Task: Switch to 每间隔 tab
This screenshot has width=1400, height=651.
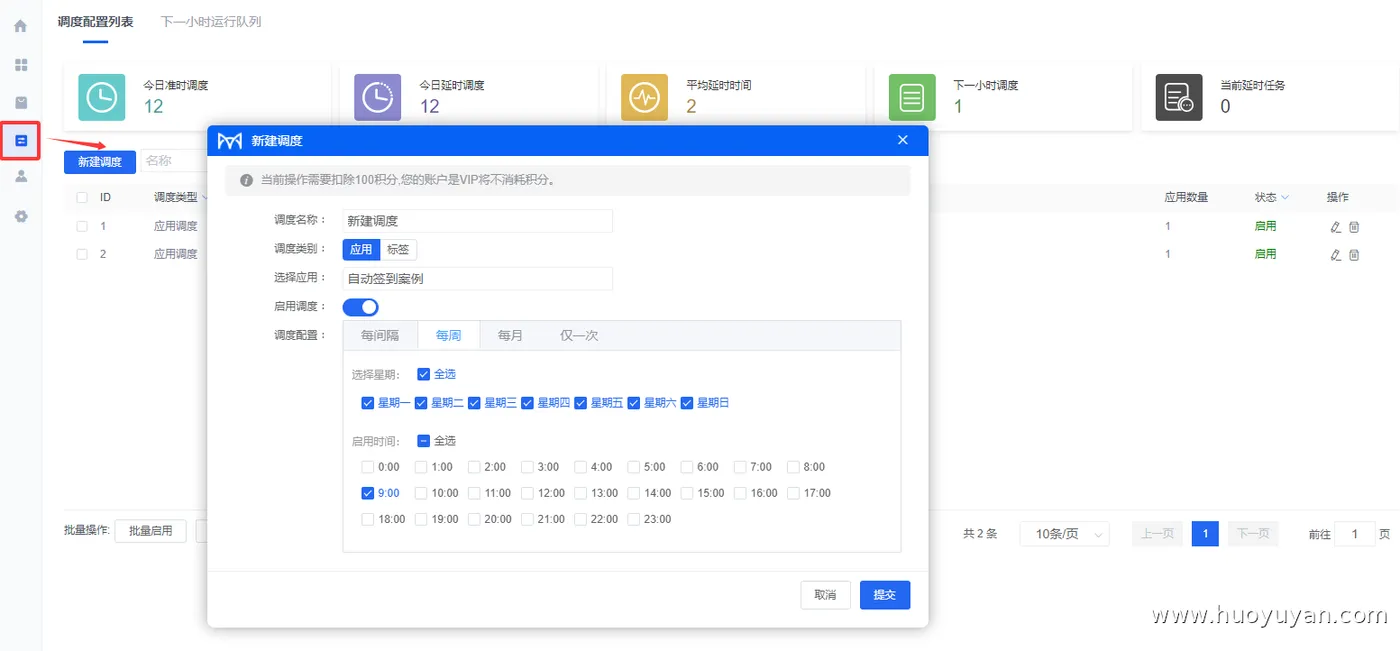Action: [x=380, y=336]
